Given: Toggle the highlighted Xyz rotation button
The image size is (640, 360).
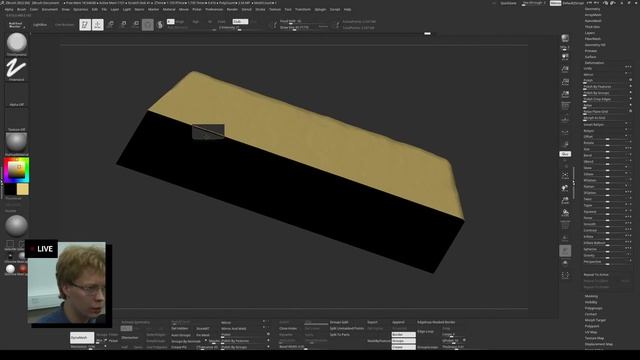Looking at the screenshot, I should [565, 154].
